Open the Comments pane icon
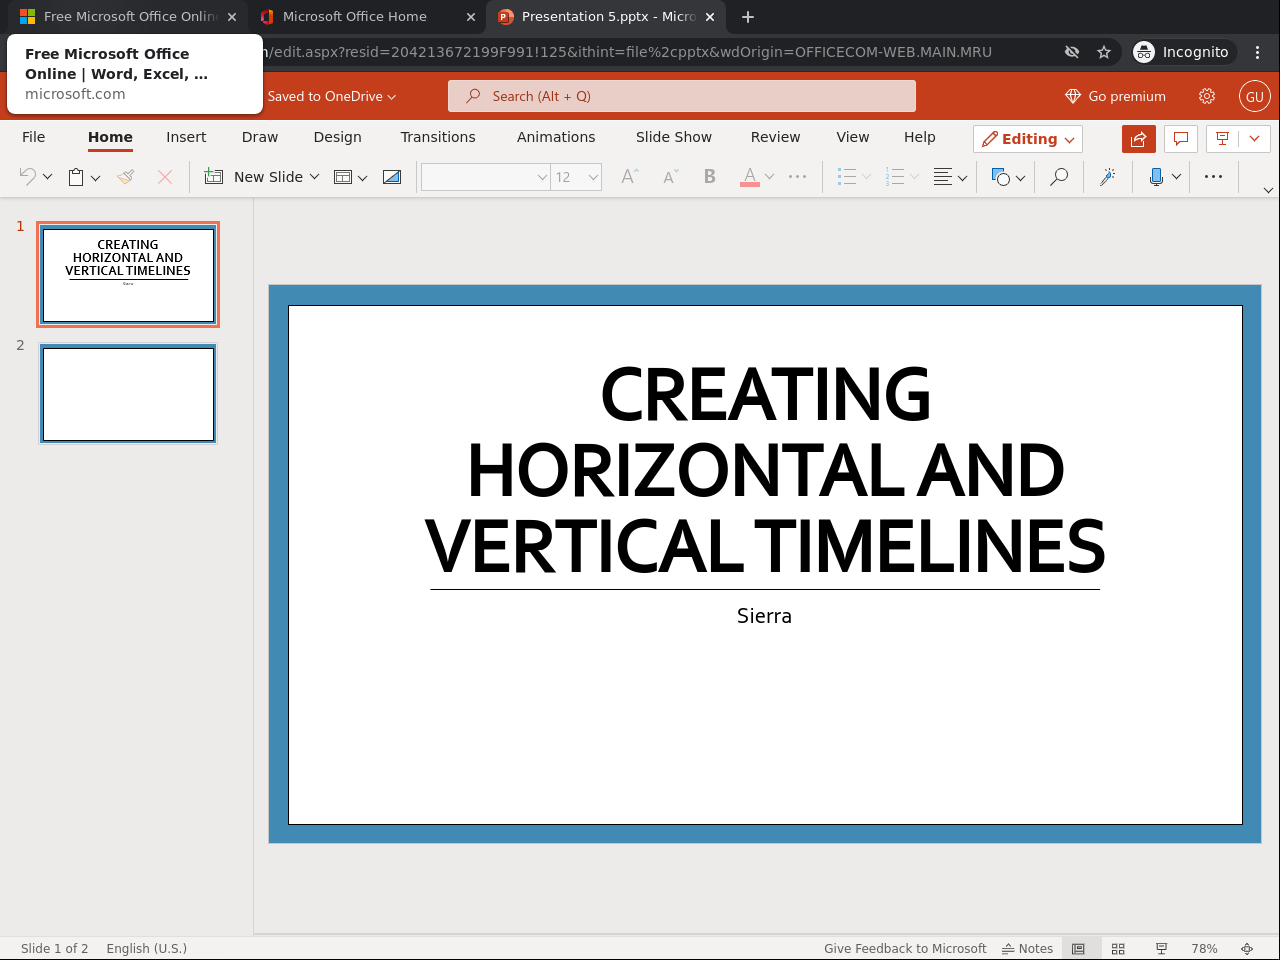This screenshot has width=1280, height=960. pyautogui.click(x=1181, y=139)
